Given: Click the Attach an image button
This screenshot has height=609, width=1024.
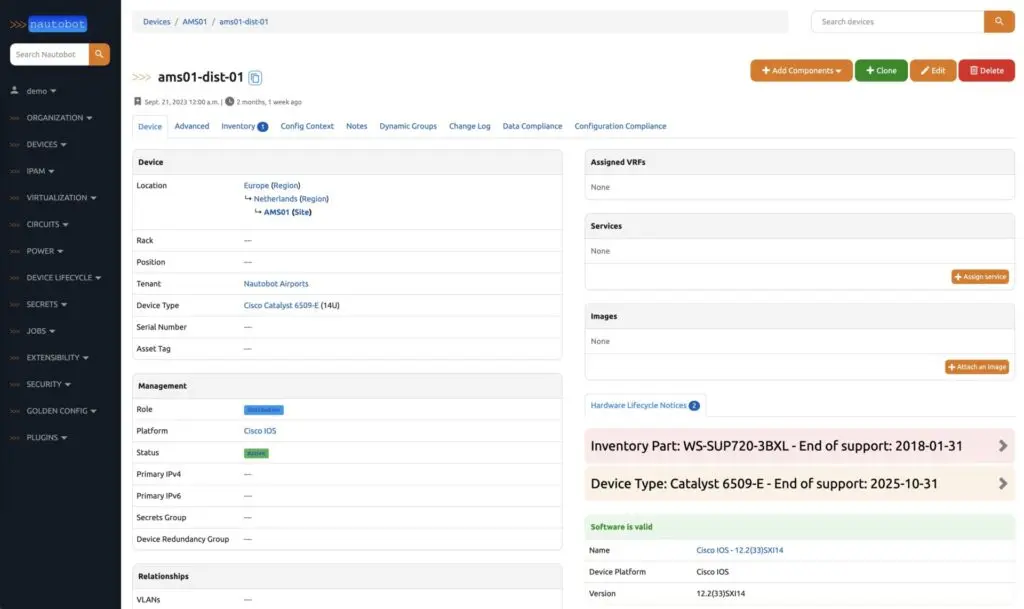Looking at the screenshot, I should pos(976,367).
